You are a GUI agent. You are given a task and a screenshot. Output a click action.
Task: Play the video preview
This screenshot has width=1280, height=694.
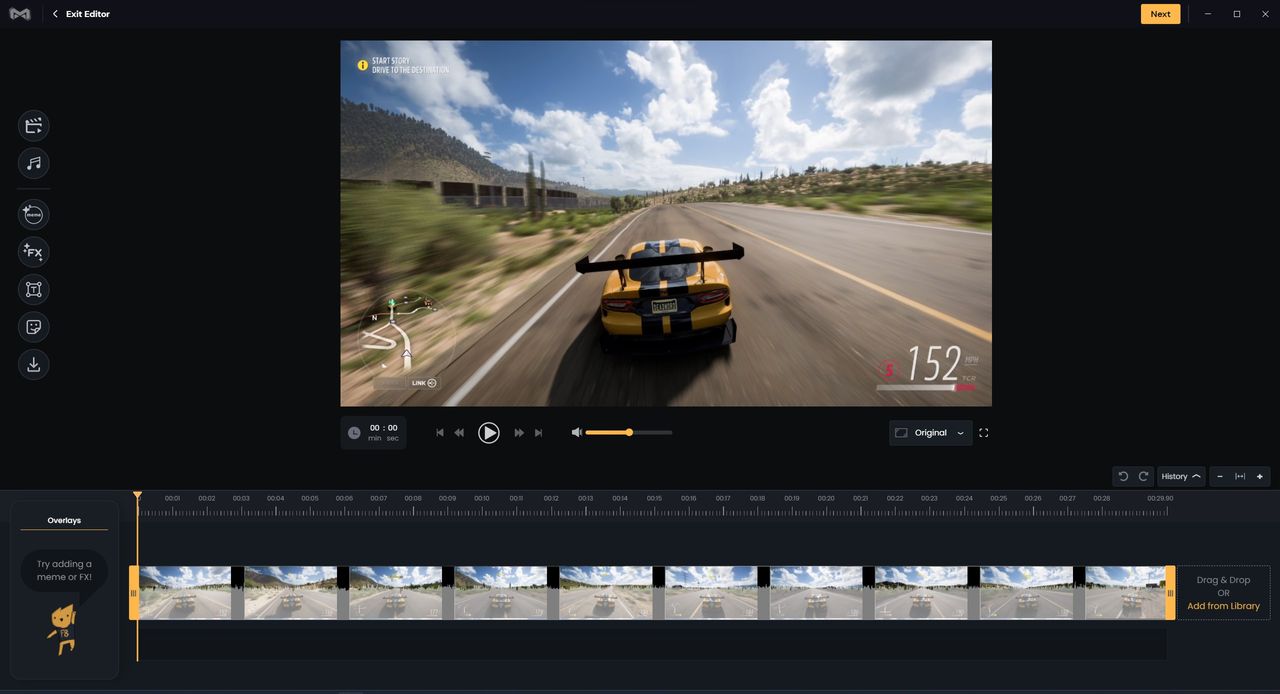tap(489, 433)
